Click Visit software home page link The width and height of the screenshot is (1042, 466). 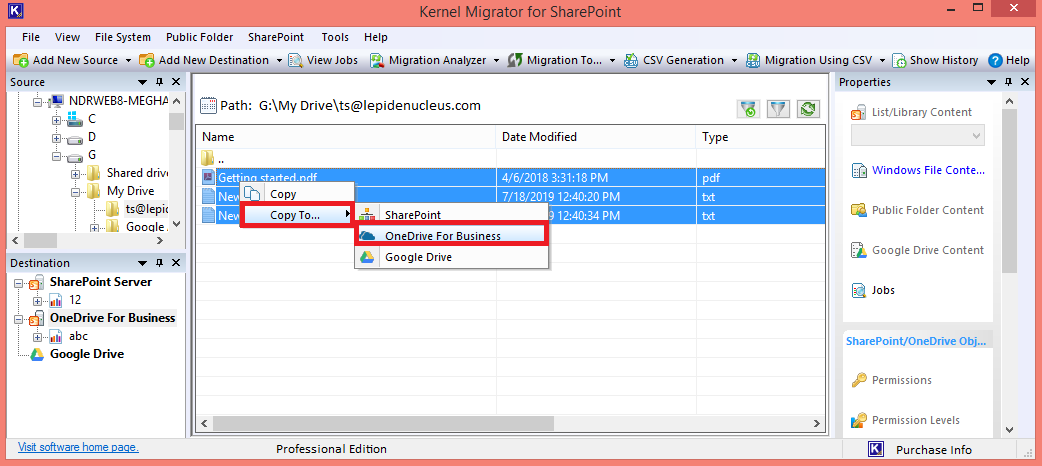[78, 447]
